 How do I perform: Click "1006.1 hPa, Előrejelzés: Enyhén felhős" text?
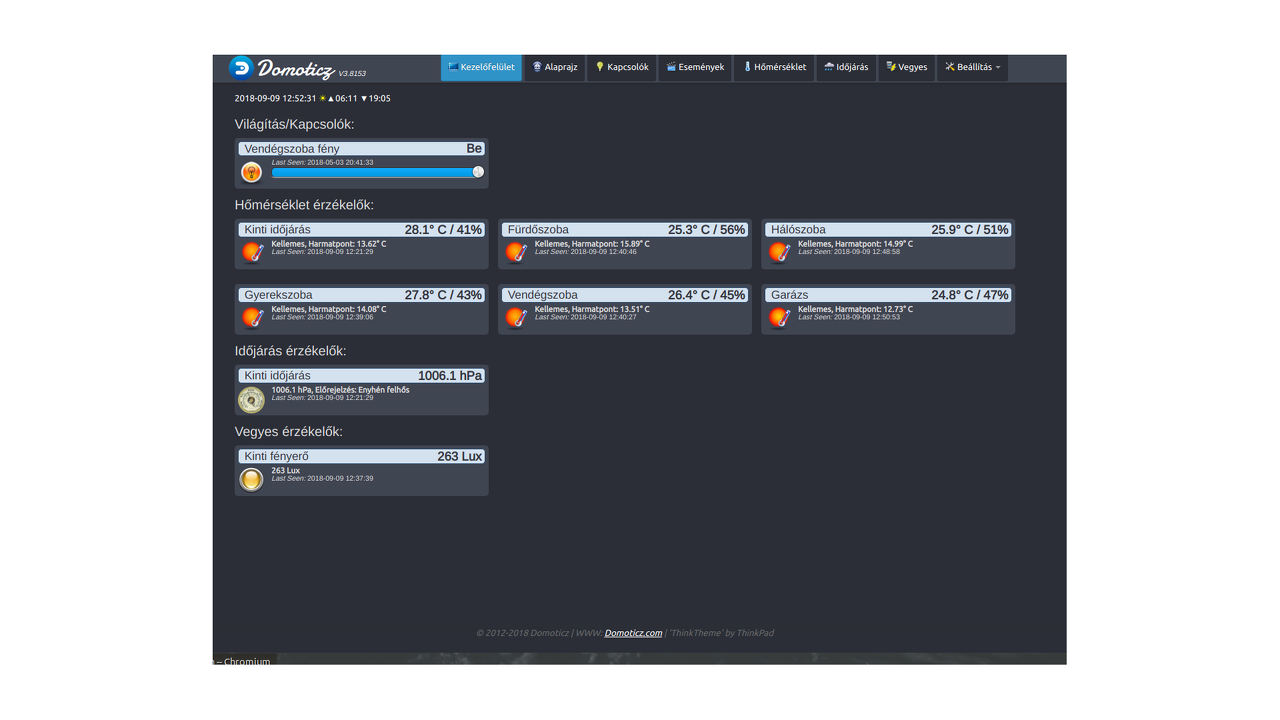point(340,390)
